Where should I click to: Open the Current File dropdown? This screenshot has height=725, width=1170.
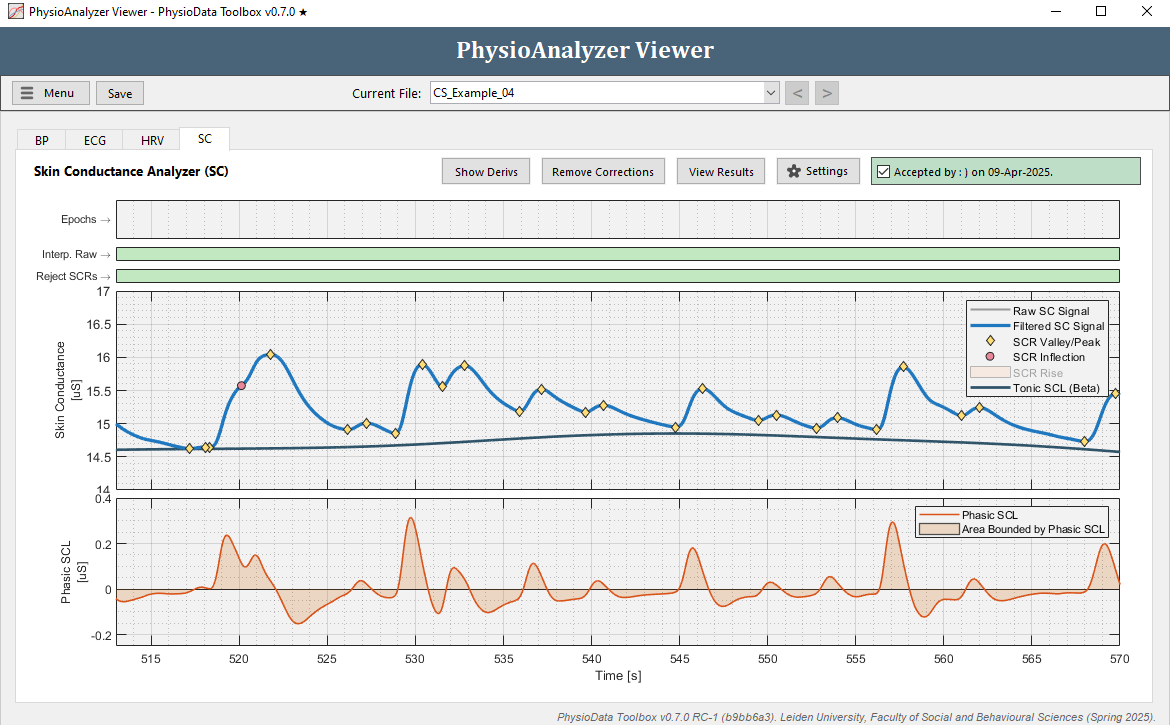click(x=604, y=93)
